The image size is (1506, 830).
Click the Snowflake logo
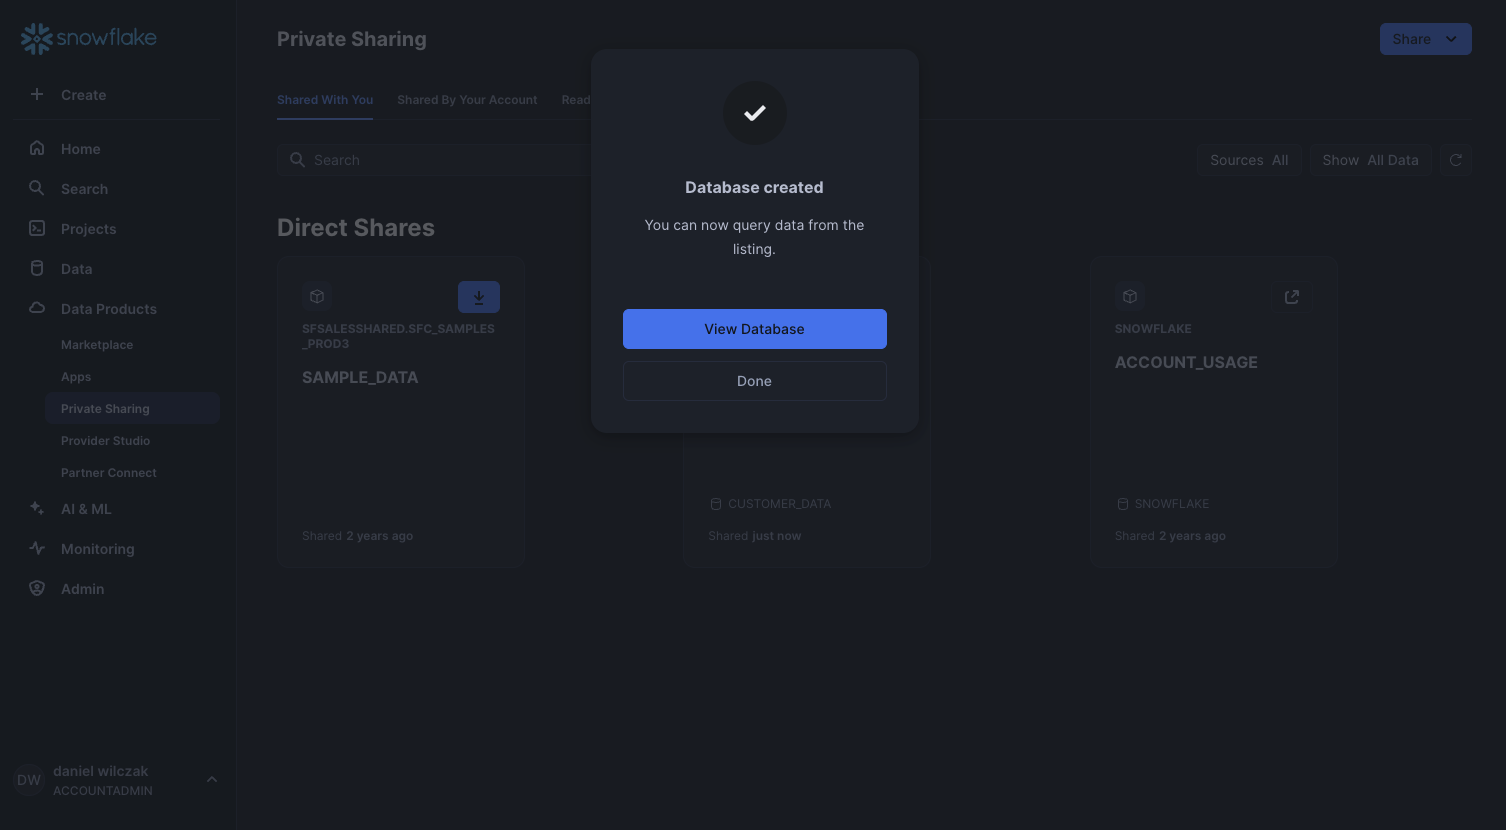89,39
